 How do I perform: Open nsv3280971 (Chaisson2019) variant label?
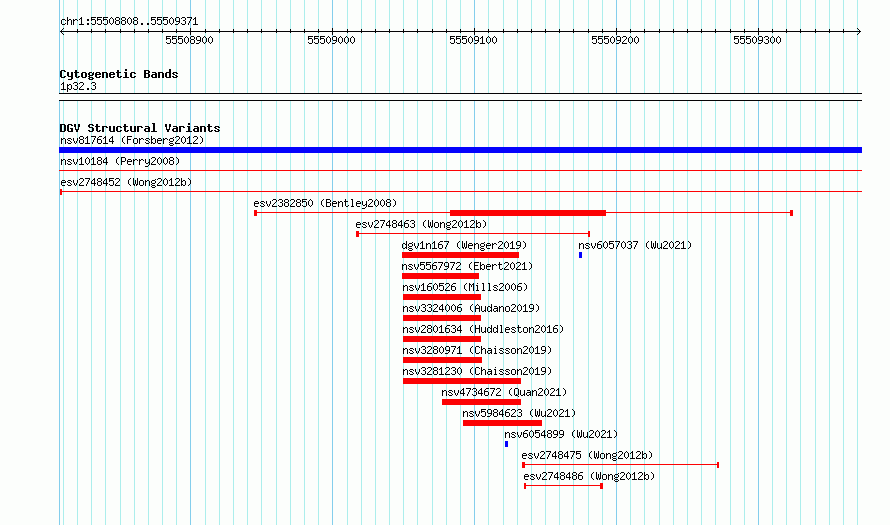tap(477, 350)
